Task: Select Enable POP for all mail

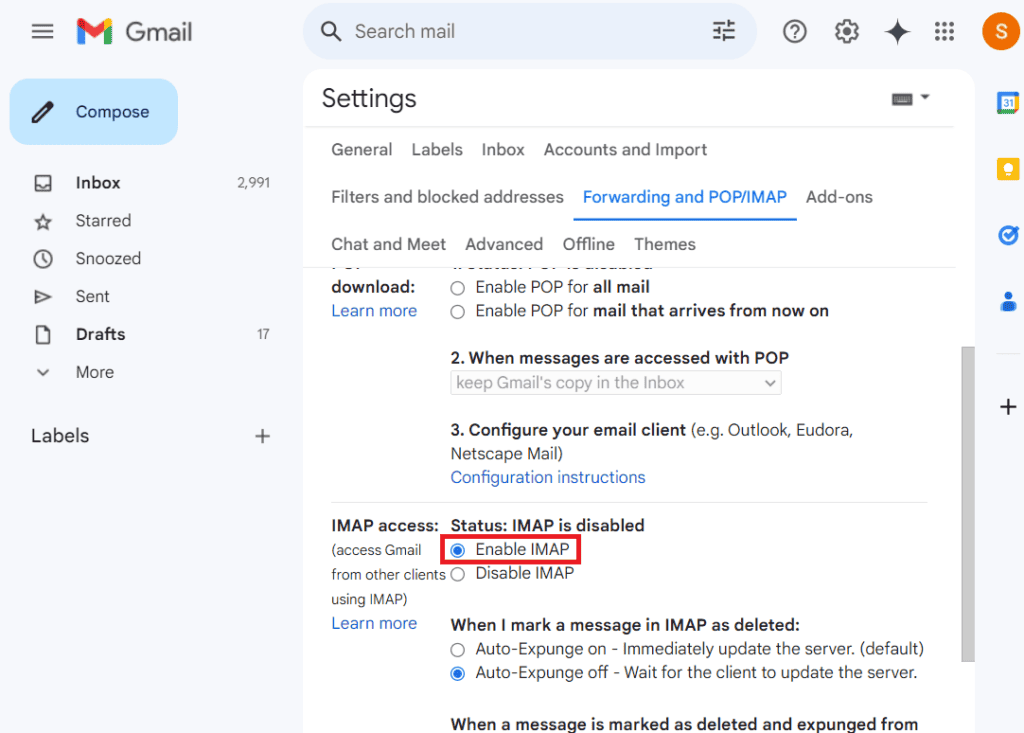Action: tap(458, 287)
